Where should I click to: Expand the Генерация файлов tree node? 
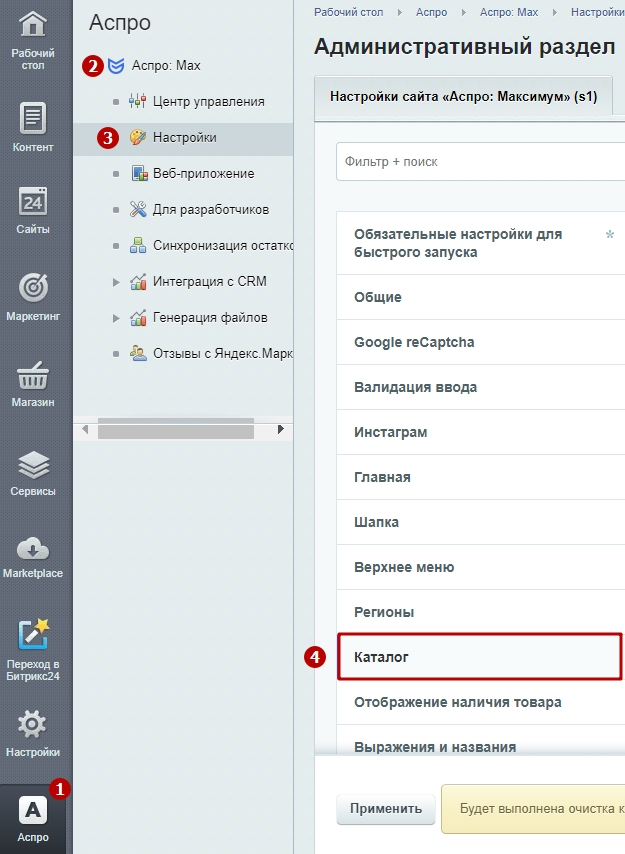coord(115,318)
